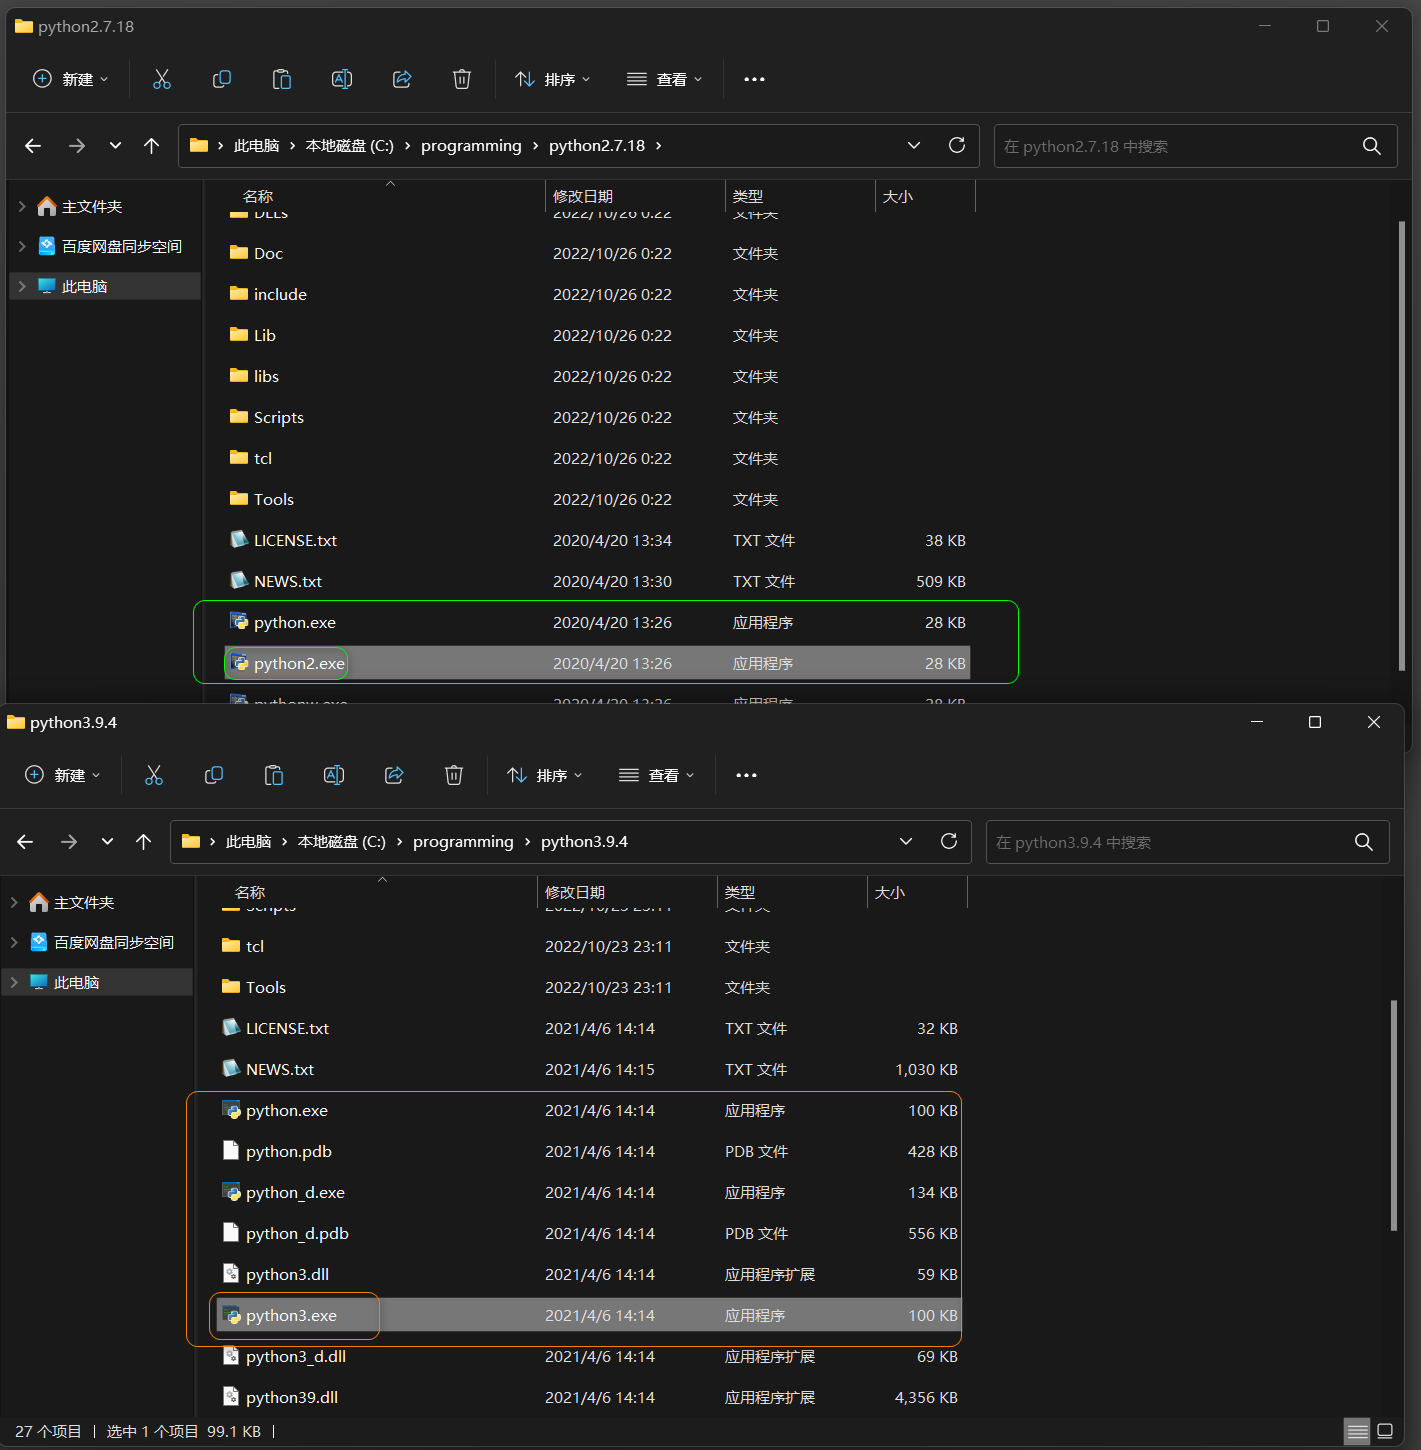Refresh the python3.9.4 folder view

[949, 841]
